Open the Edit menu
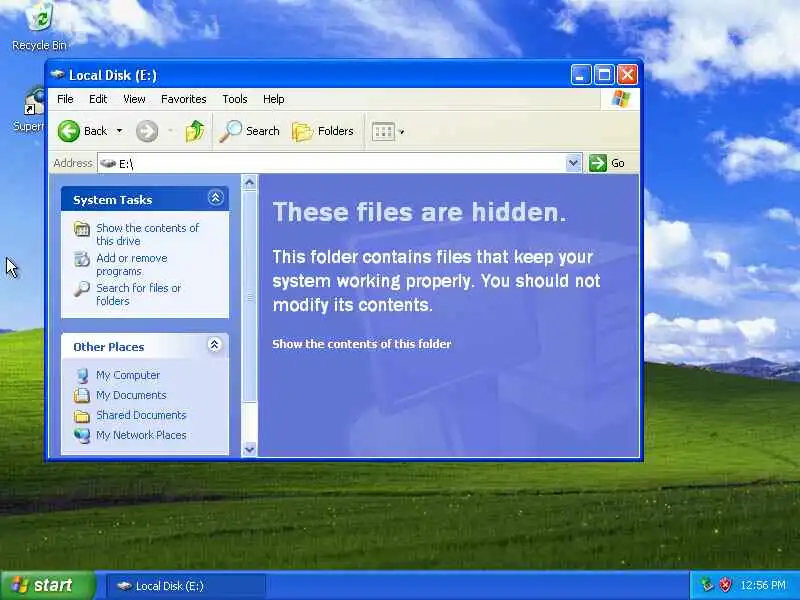The image size is (800, 600). (98, 99)
